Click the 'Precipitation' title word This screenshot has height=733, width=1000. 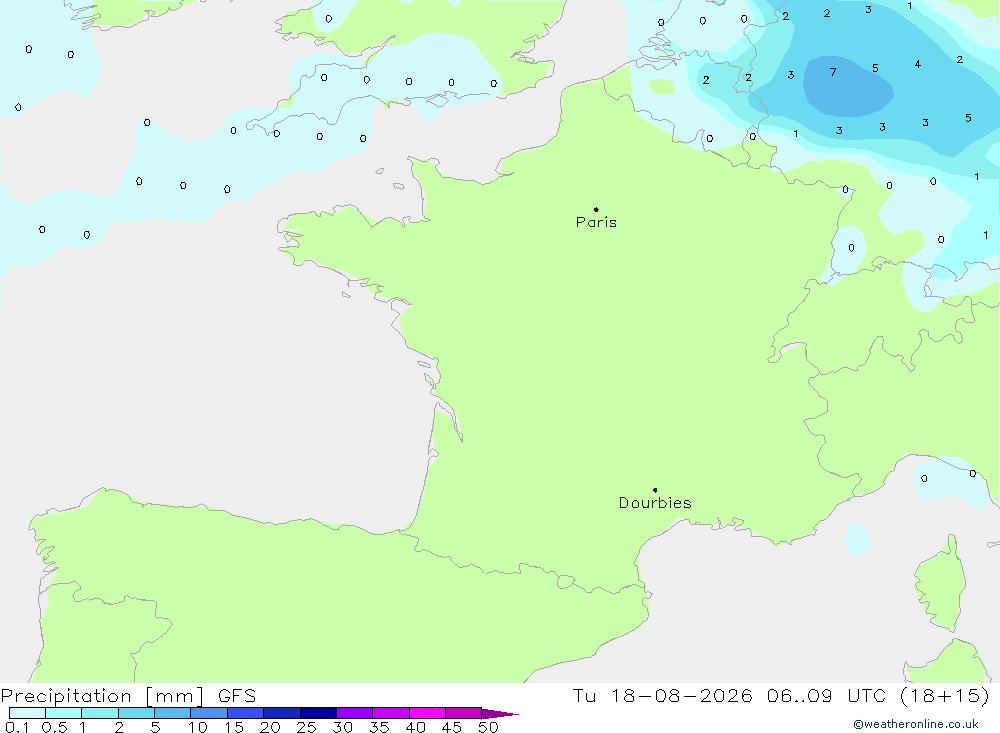pos(66,696)
